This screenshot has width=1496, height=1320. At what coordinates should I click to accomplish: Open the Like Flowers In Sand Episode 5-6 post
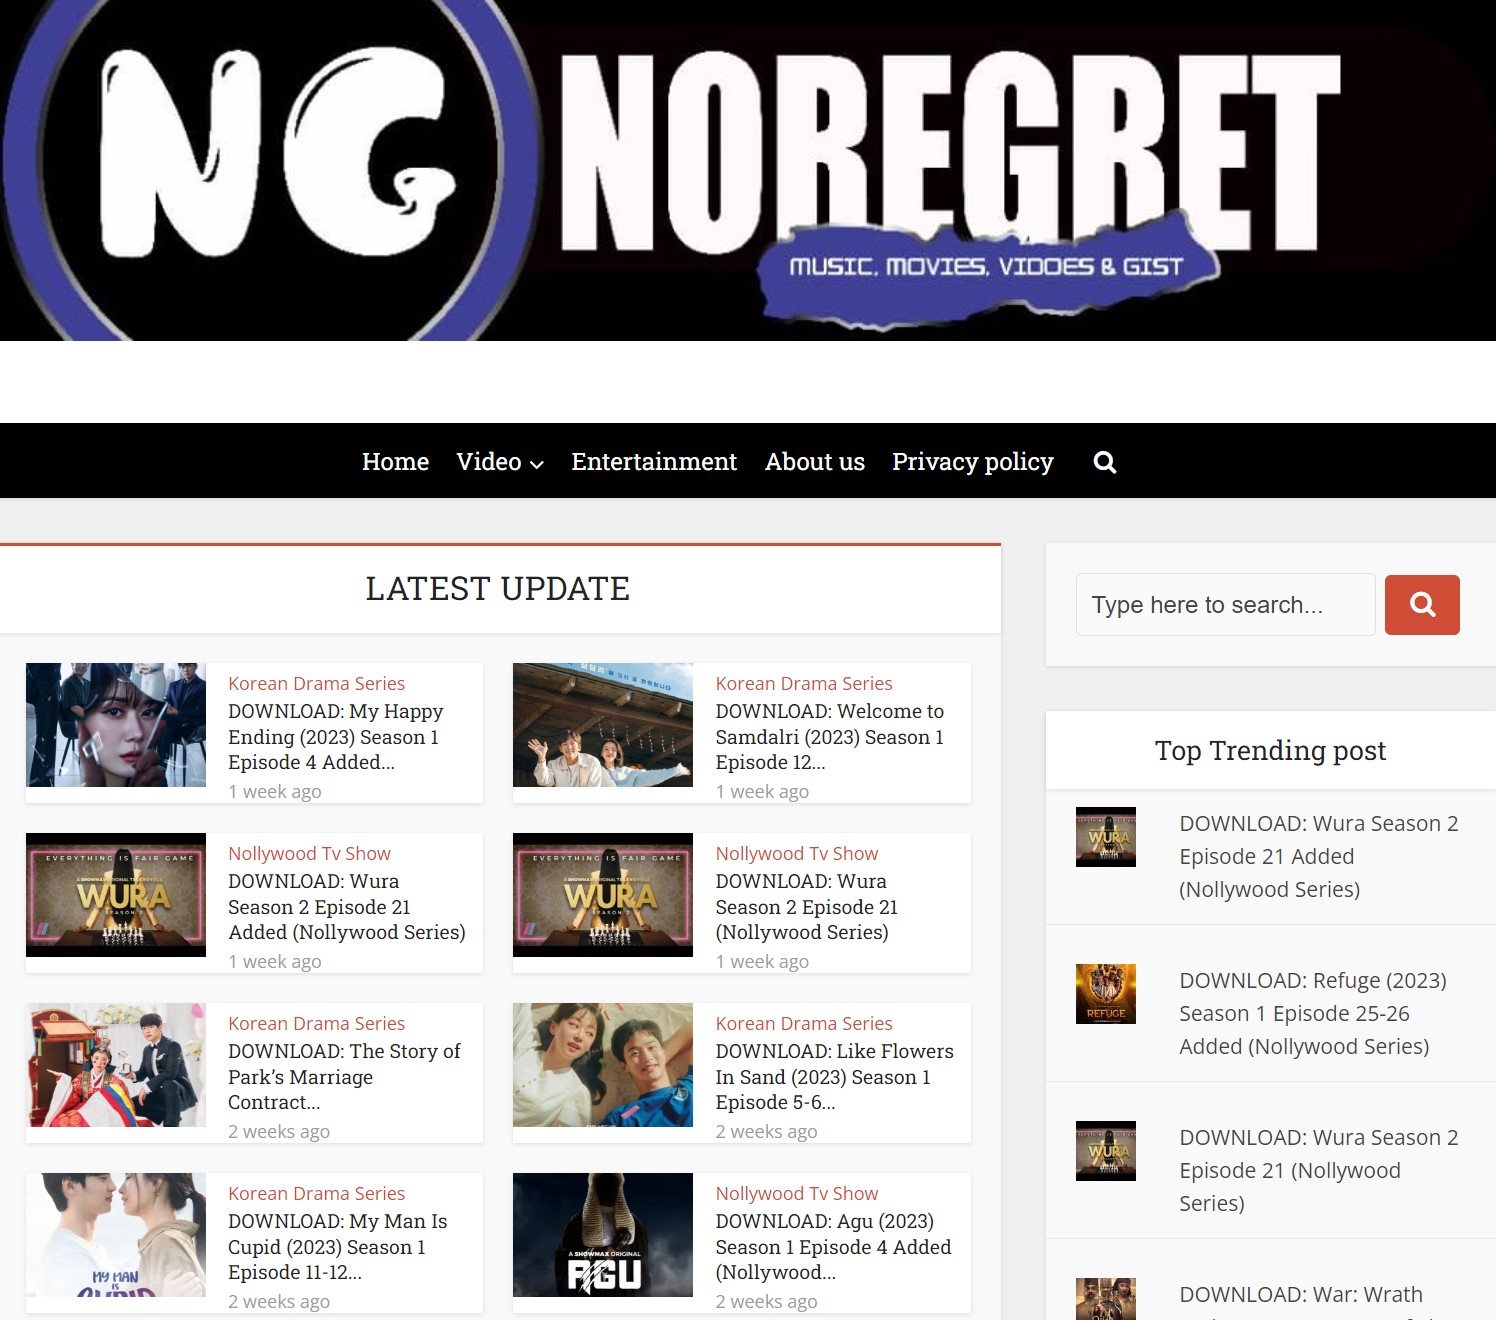point(834,1077)
